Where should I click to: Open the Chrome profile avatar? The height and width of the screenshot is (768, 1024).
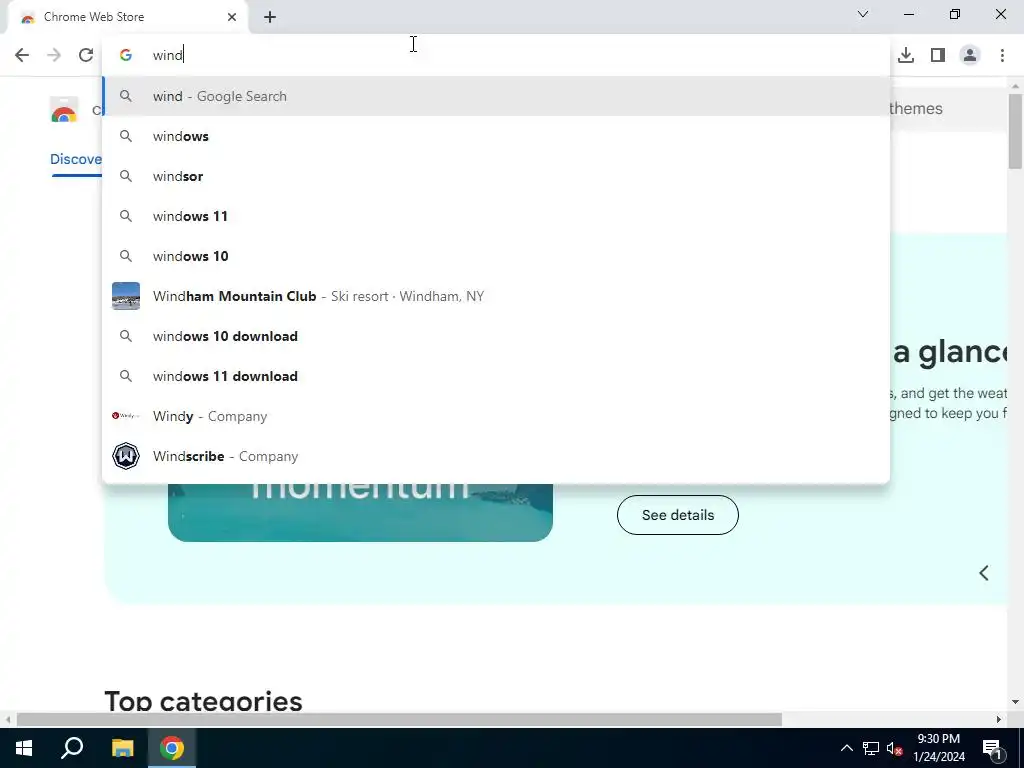(x=970, y=55)
